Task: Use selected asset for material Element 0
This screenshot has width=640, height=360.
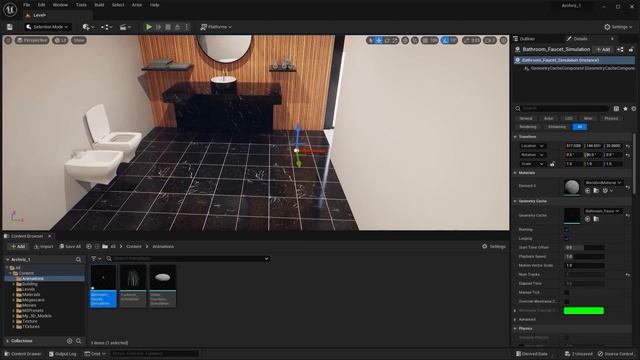Action: pos(588,191)
